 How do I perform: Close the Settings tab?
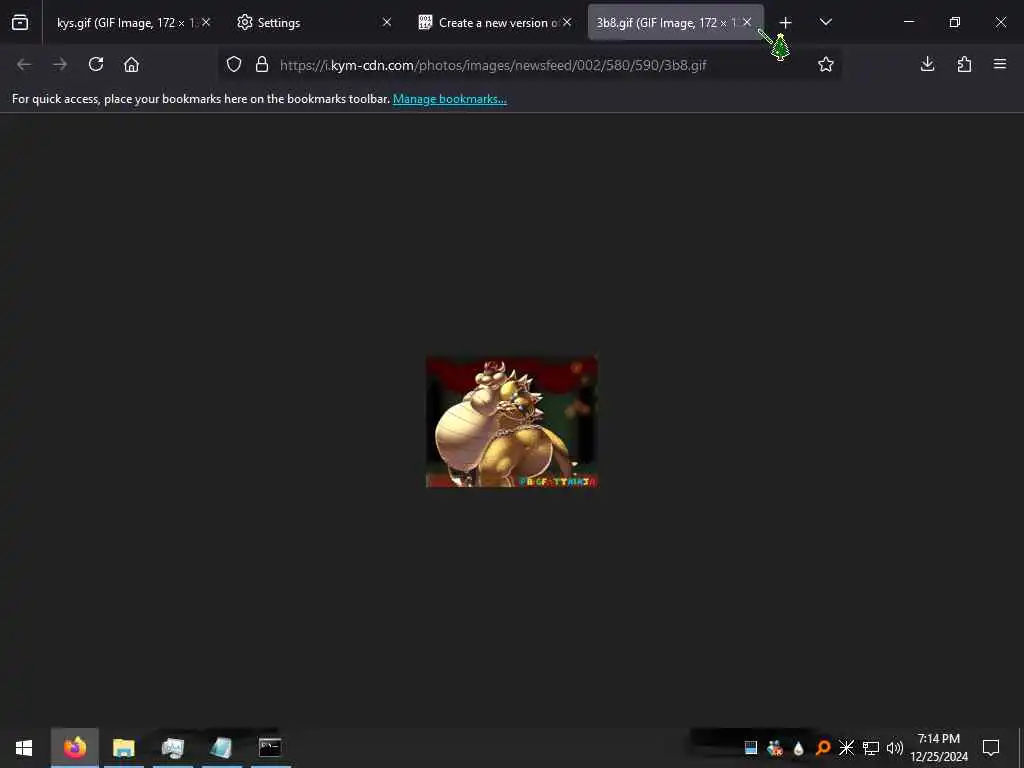click(387, 22)
